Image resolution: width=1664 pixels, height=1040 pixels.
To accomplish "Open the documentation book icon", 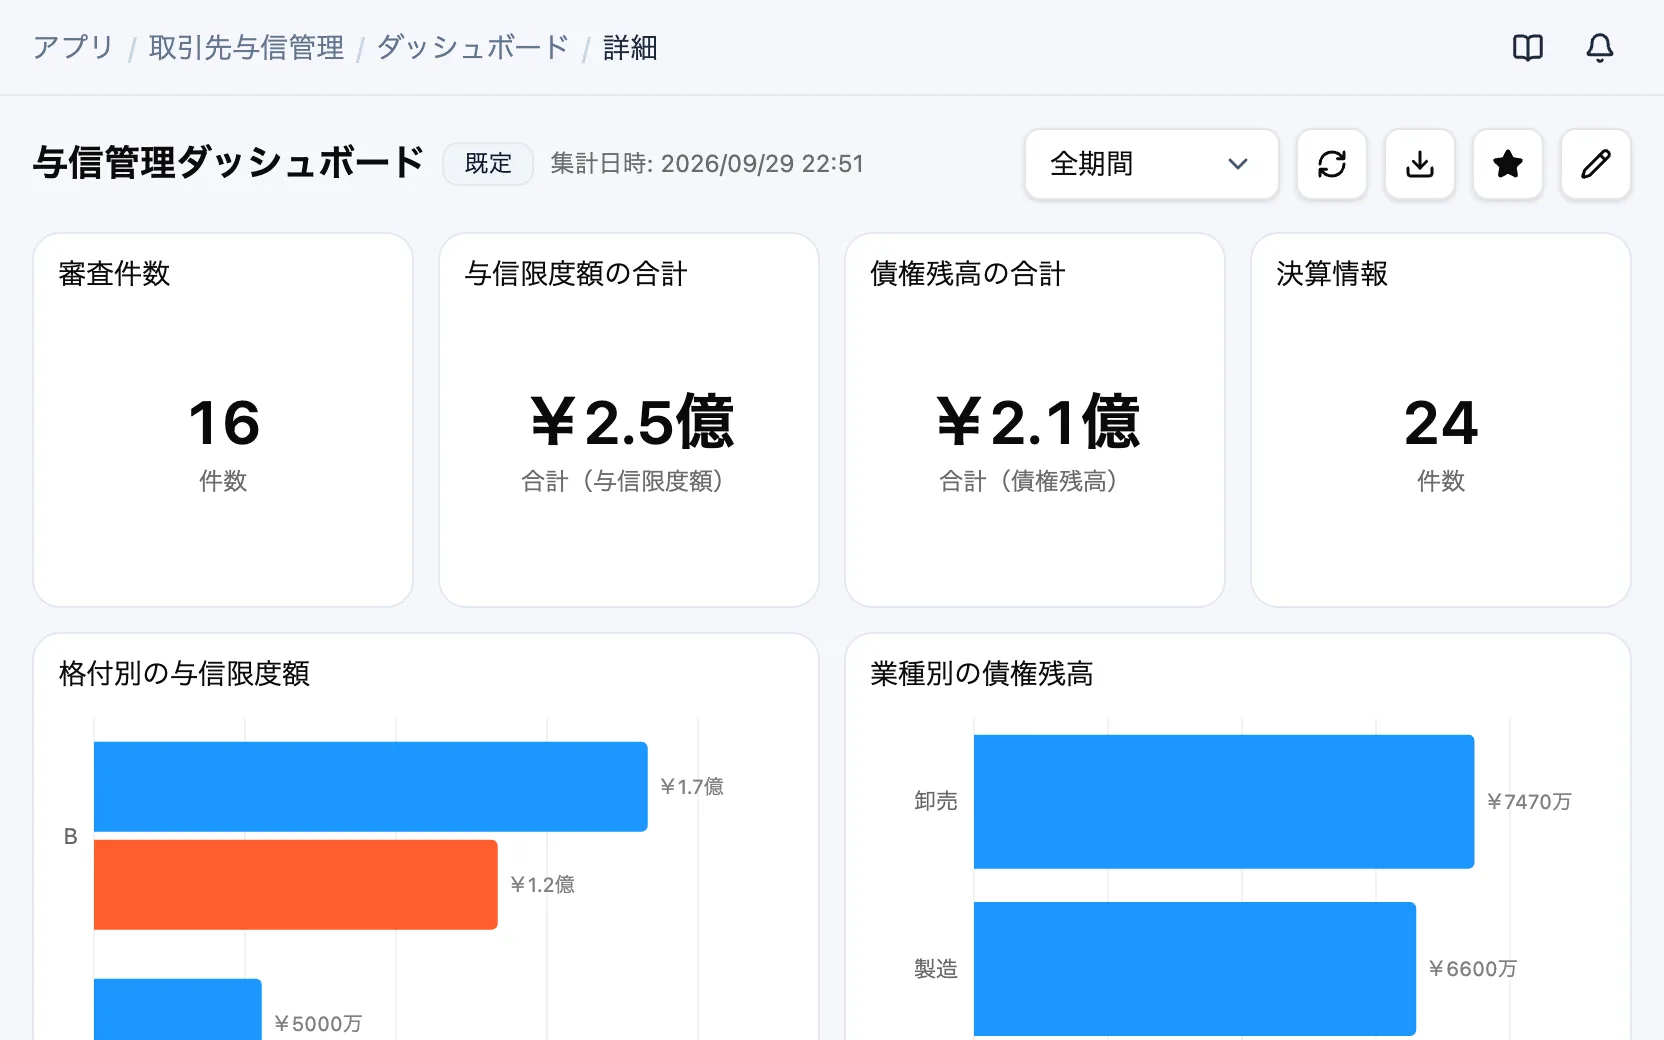I will coord(1528,47).
